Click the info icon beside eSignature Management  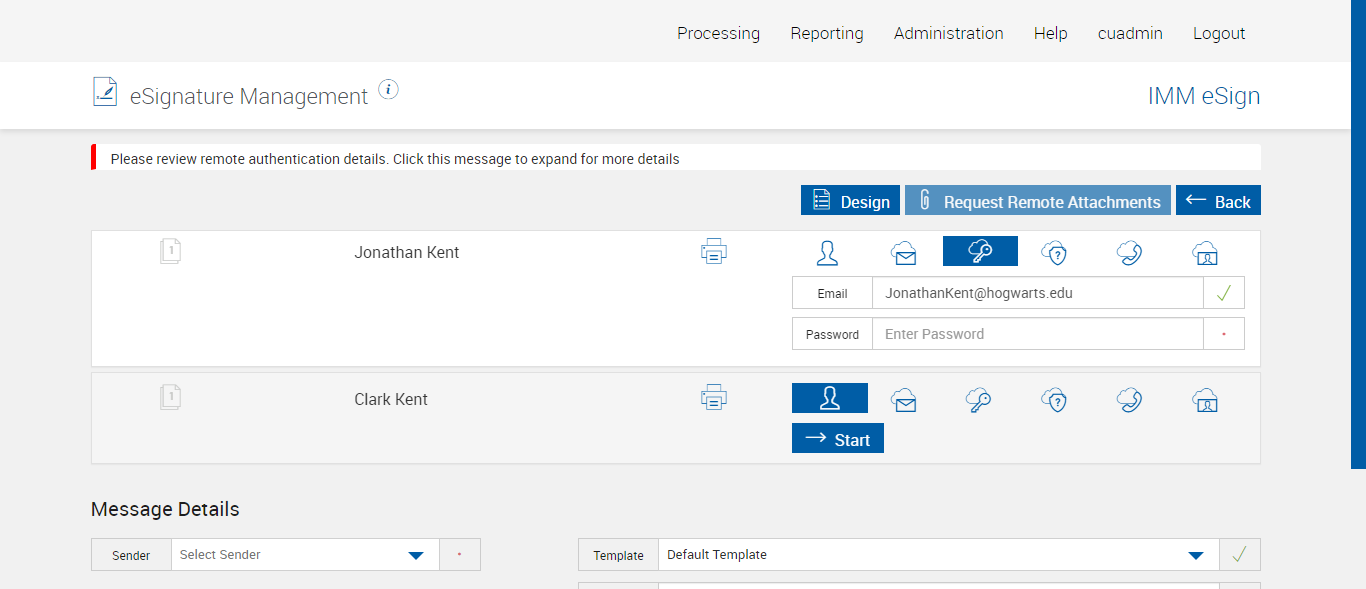click(x=389, y=90)
